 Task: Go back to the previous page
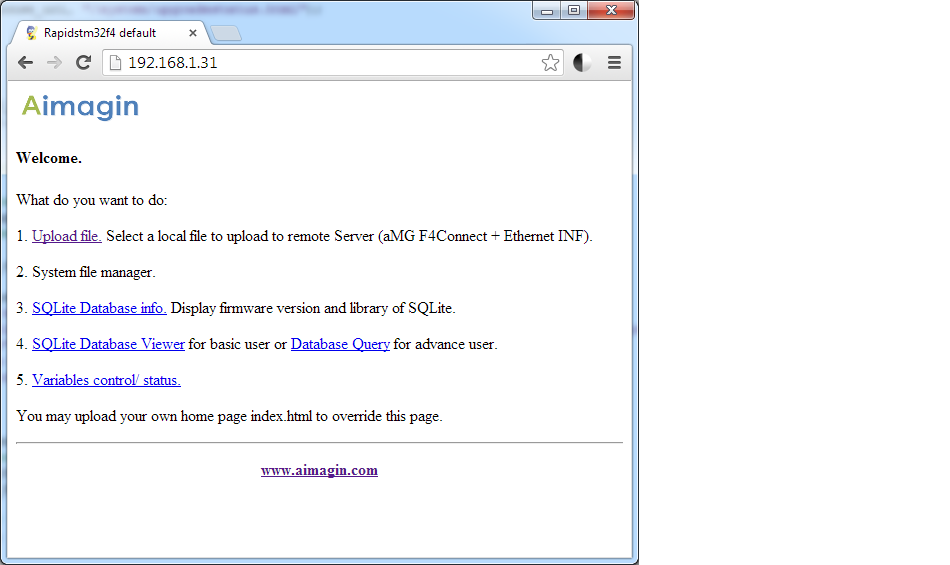click(x=25, y=62)
